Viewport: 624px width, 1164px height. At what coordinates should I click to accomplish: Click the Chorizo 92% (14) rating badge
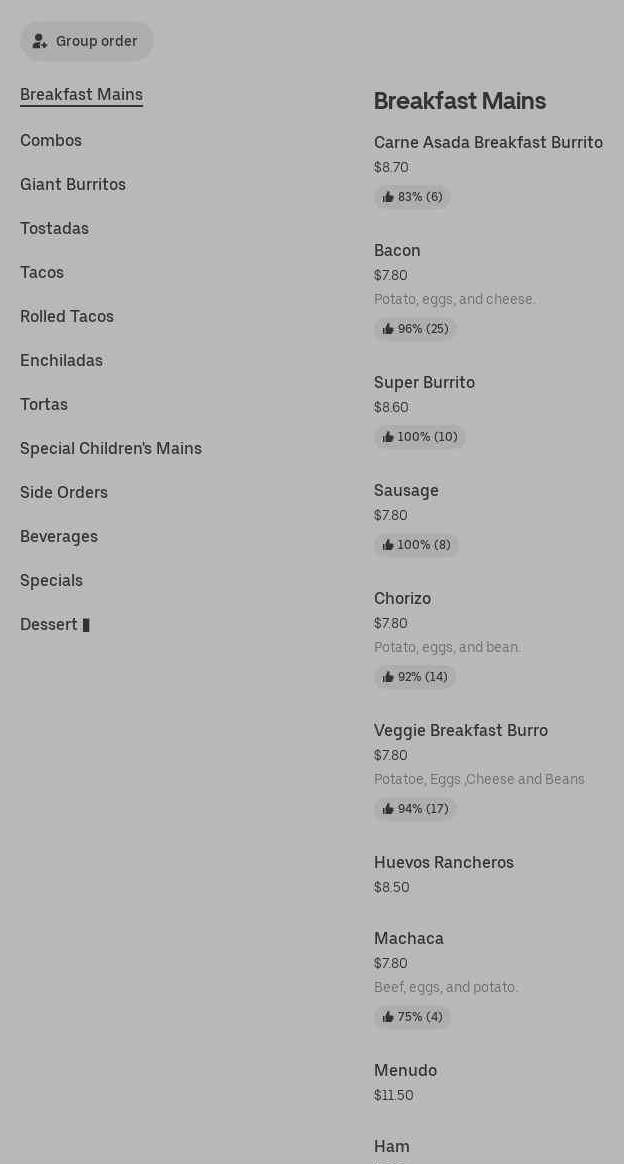[415, 677]
